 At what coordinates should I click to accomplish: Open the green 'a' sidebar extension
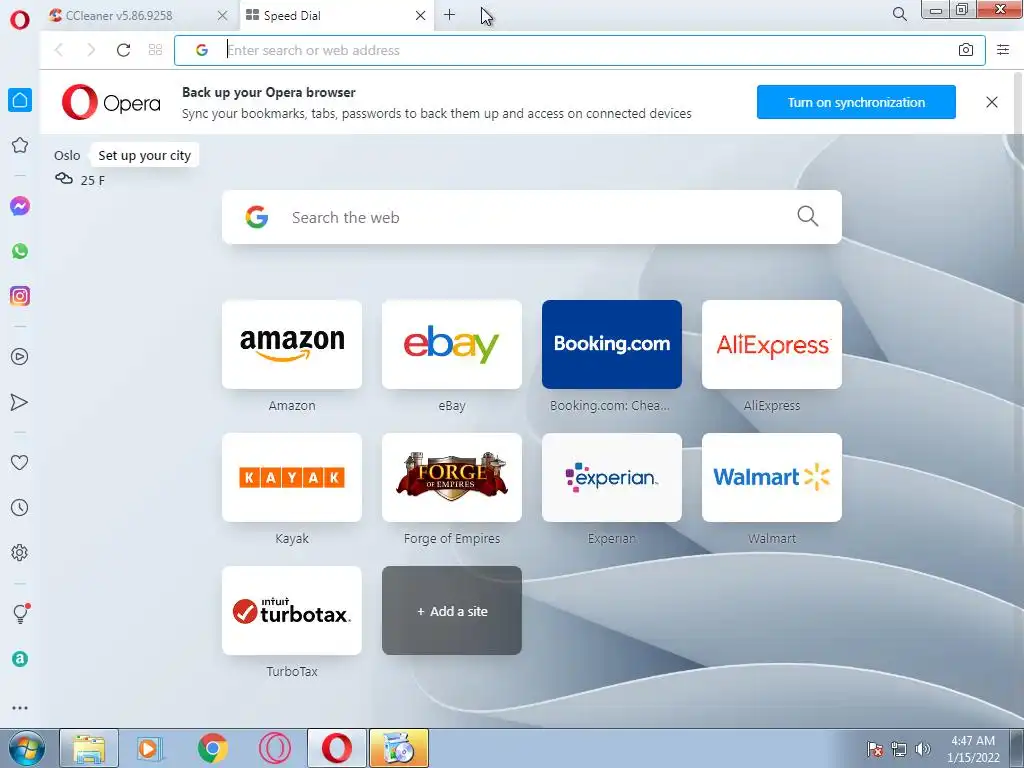[20, 659]
